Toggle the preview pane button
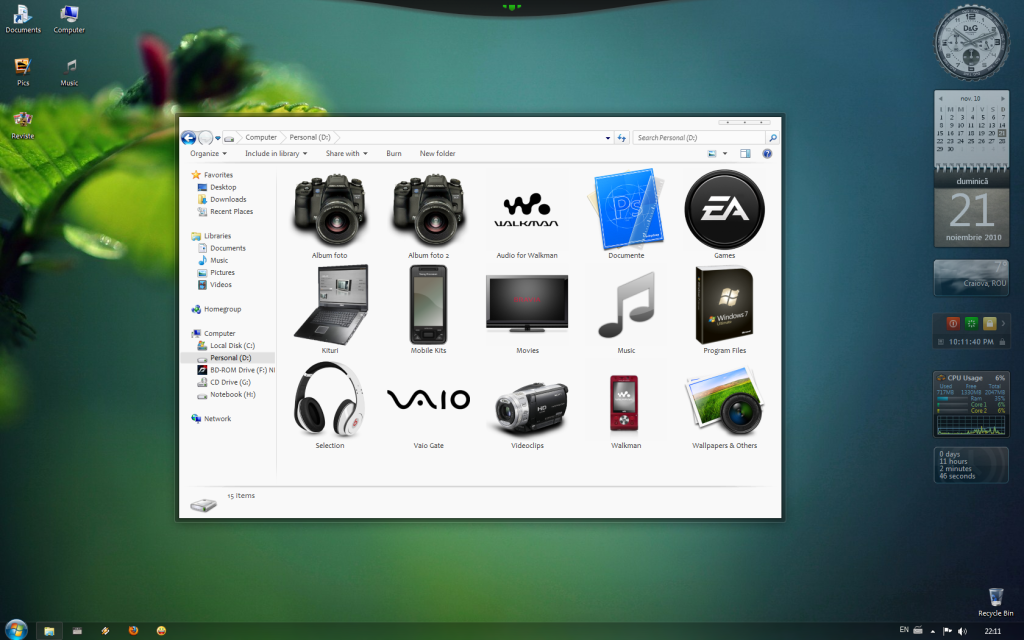The width and height of the screenshot is (1024, 640). [x=745, y=153]
